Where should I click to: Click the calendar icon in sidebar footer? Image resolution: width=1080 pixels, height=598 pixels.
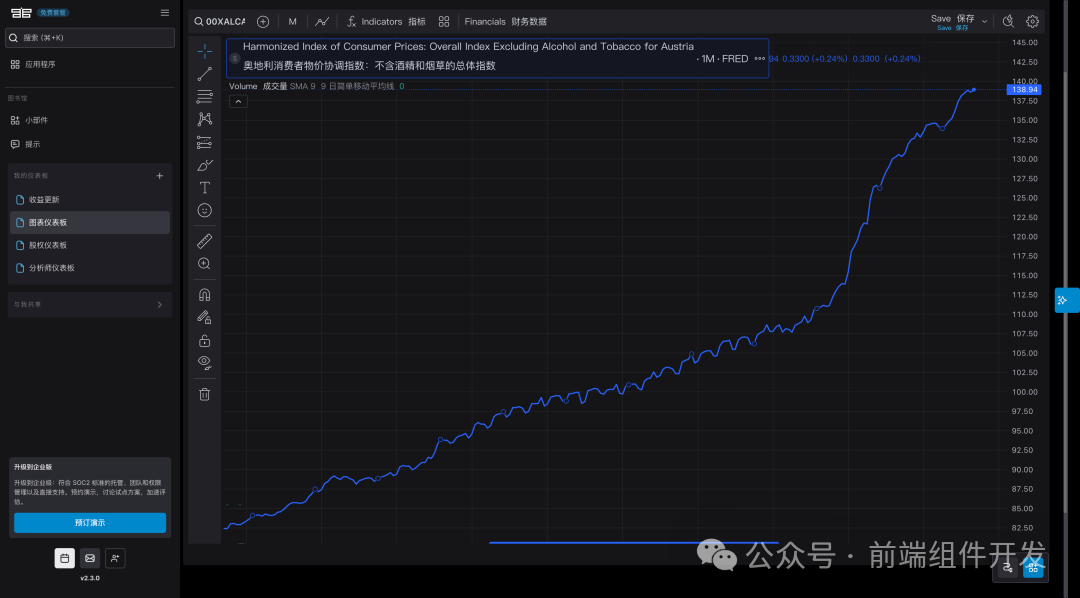point(65,558)
